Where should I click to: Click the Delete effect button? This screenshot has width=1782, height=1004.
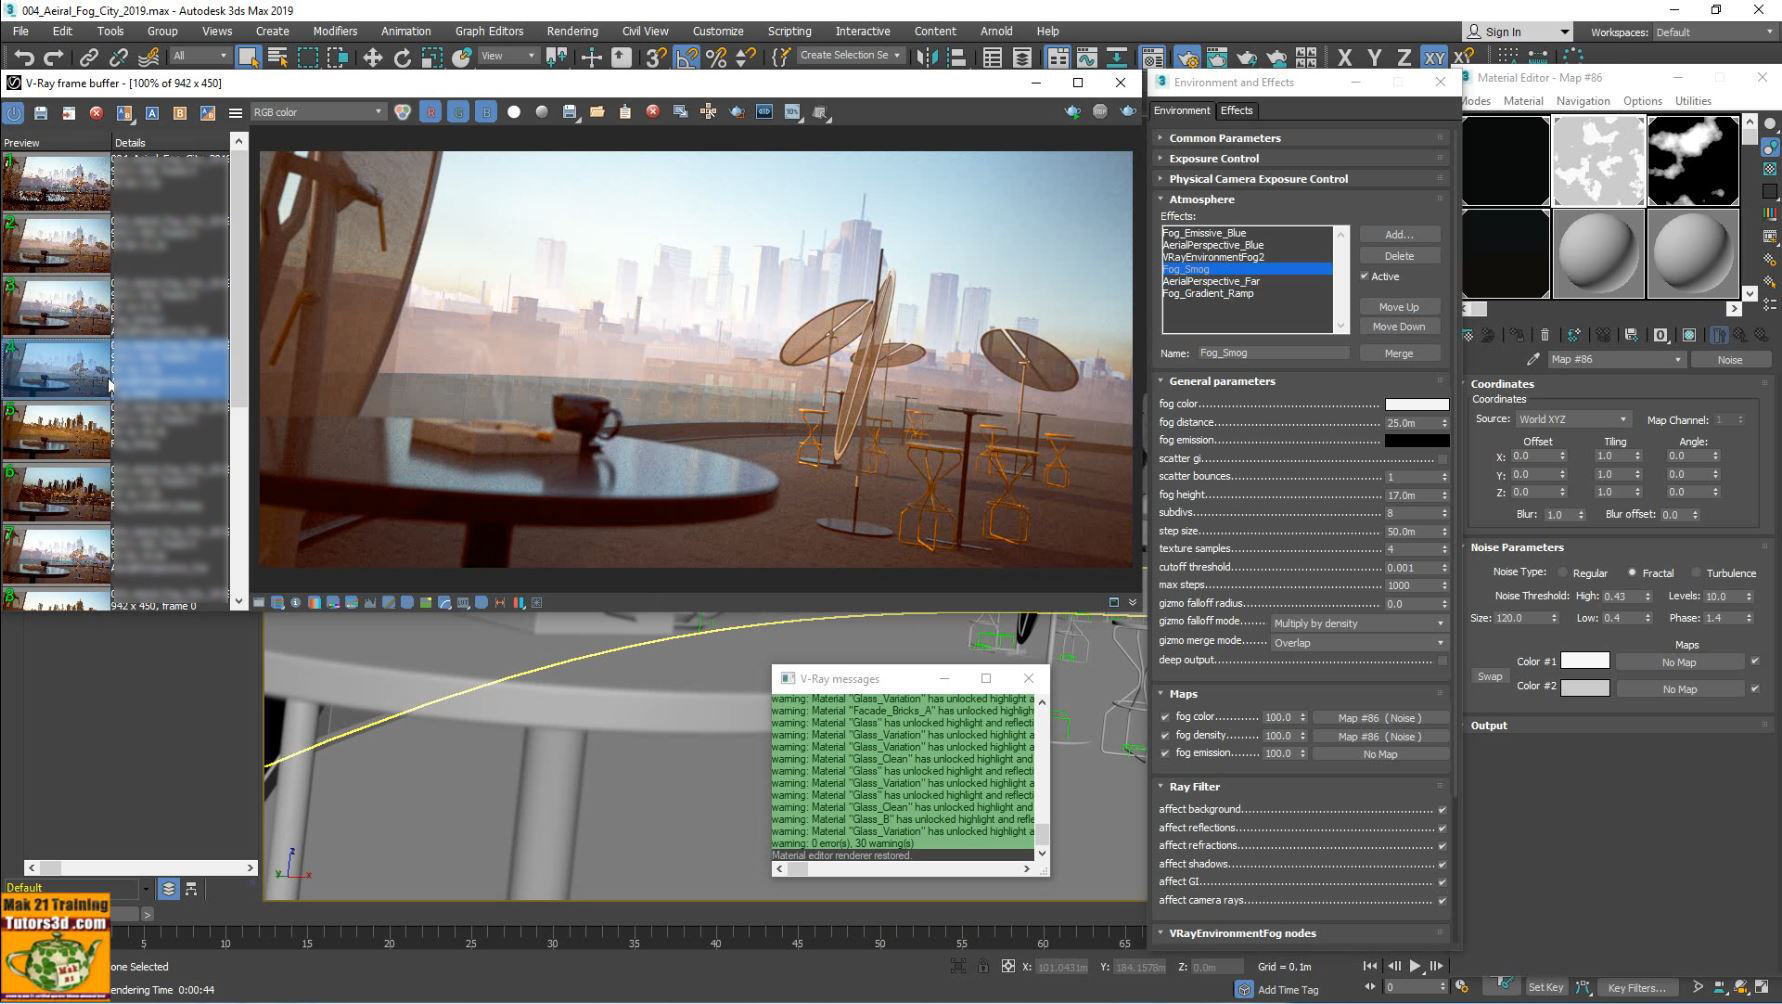coord(1399,256)
